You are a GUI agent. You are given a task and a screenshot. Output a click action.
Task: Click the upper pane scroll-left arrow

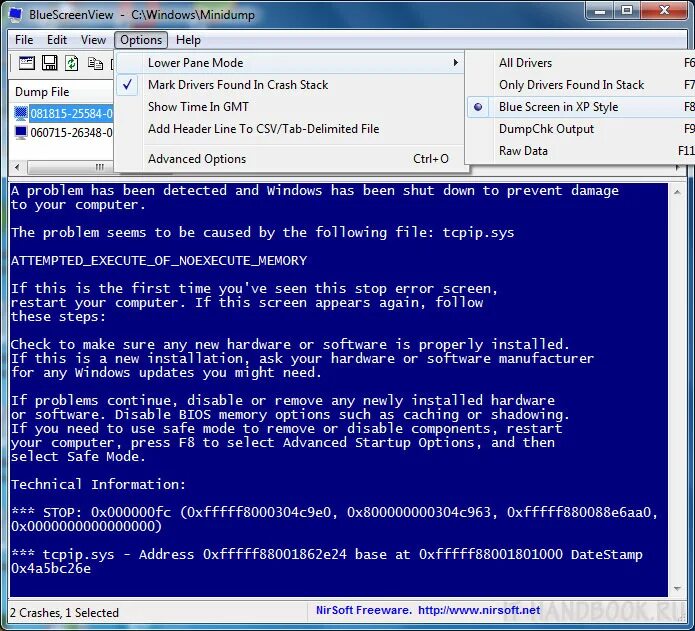(x=17, y=167)
